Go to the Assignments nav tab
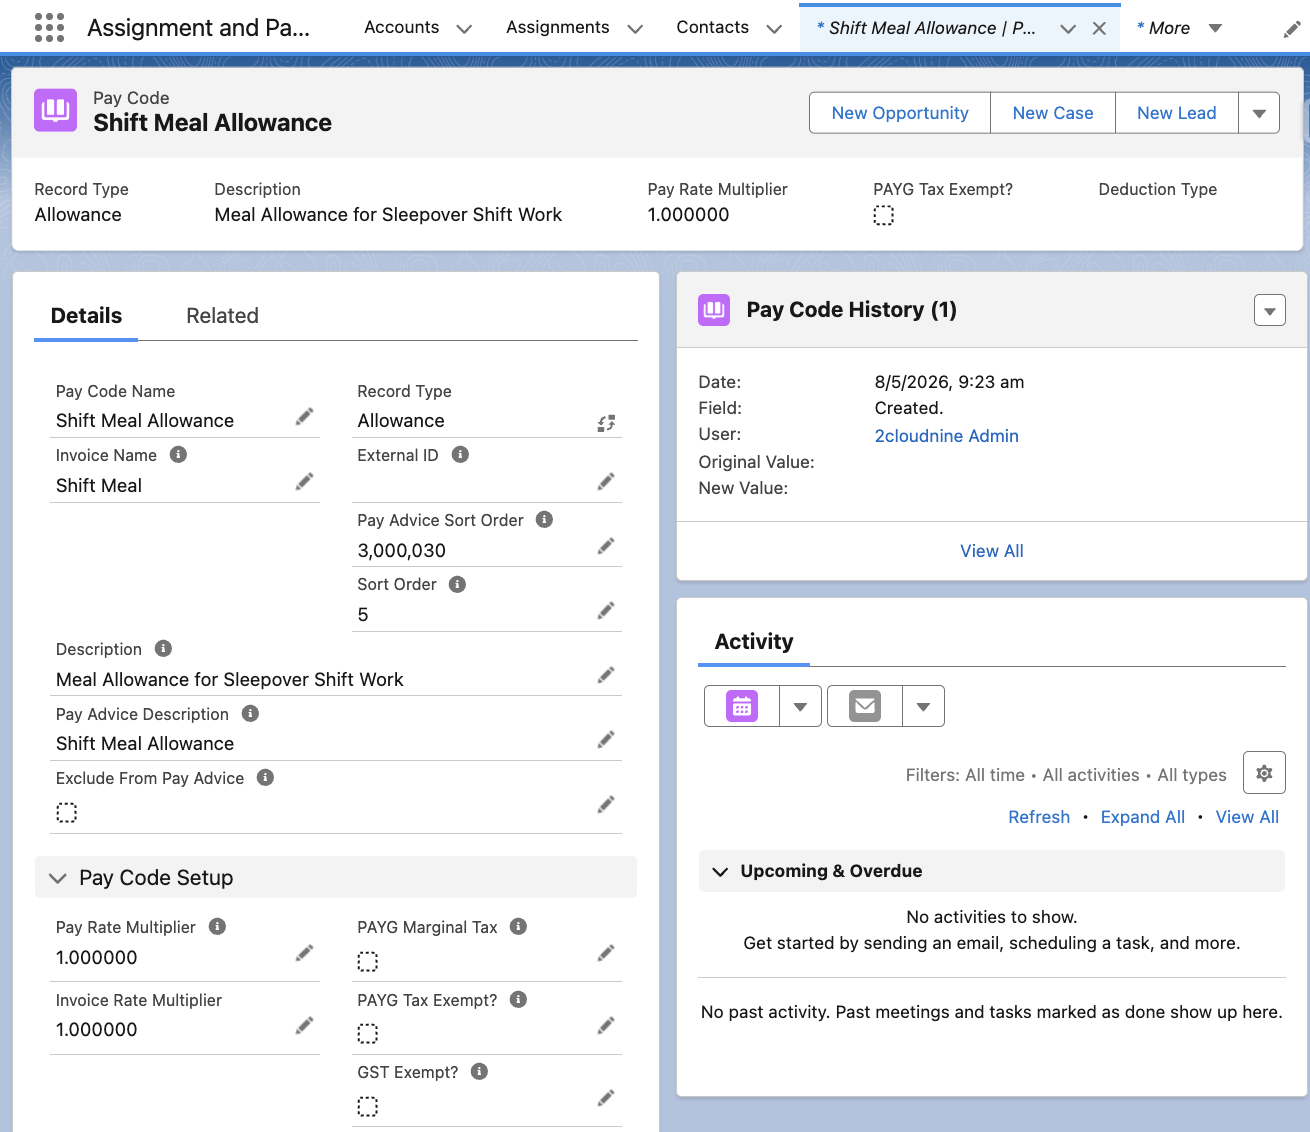Screen dimensions: 1310x1132 pos(557,27)
